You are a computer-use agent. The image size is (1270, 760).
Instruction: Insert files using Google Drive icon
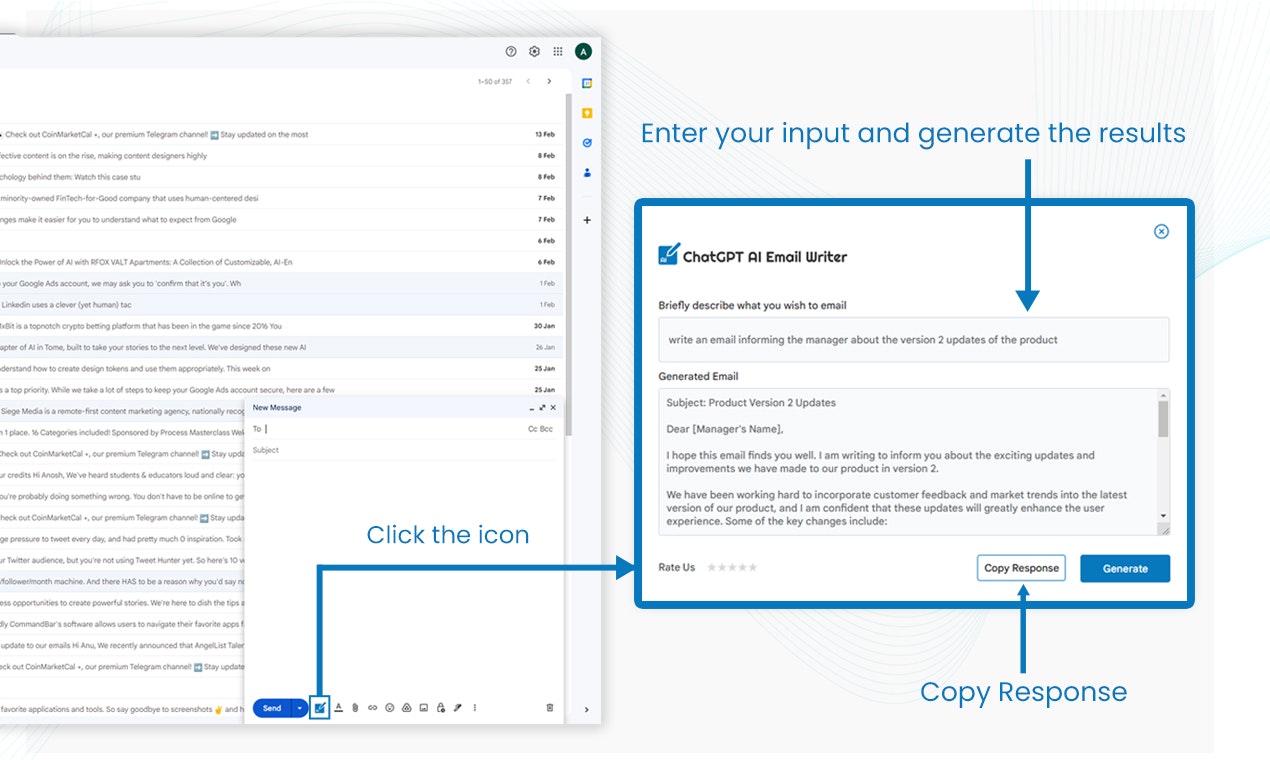pyautogui.click(x=406, y=708)
